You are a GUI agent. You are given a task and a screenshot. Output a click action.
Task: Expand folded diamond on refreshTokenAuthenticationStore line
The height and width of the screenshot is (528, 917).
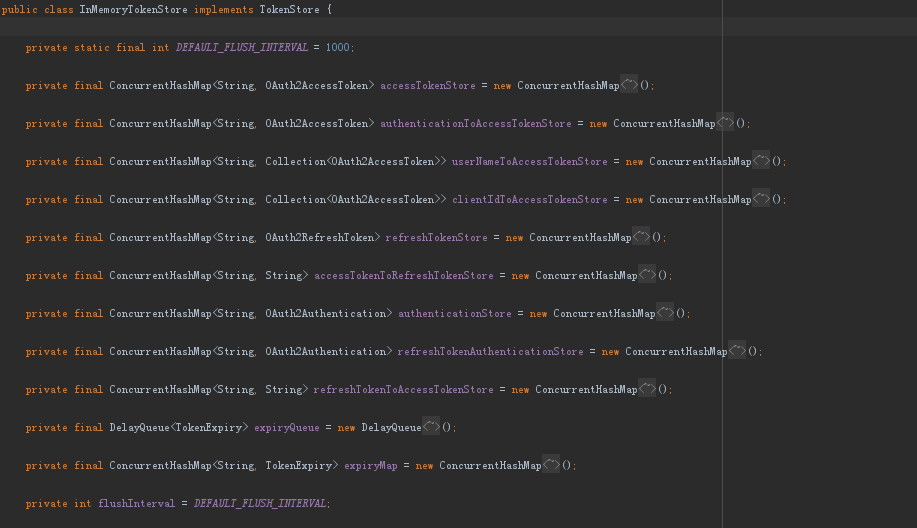tap(737, 351)
